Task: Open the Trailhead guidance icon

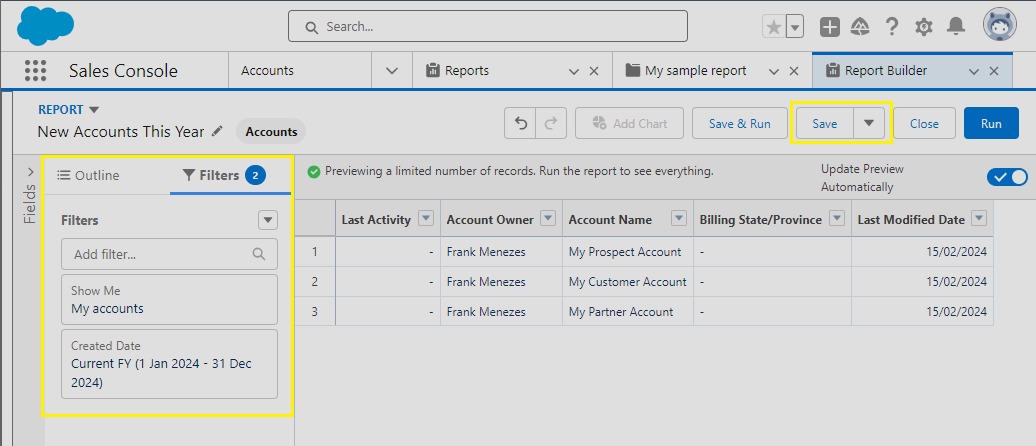Action: pyautogui.click(x=860, y=26)
